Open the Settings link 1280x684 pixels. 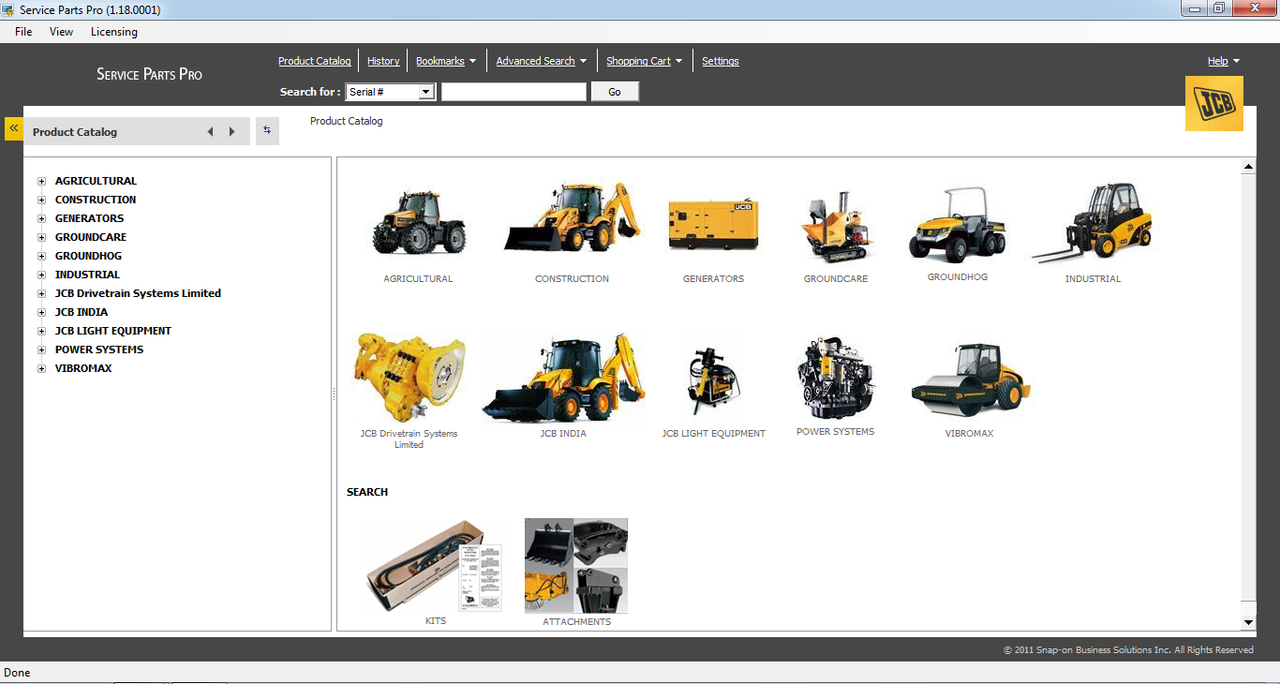(x=720, y=61)
